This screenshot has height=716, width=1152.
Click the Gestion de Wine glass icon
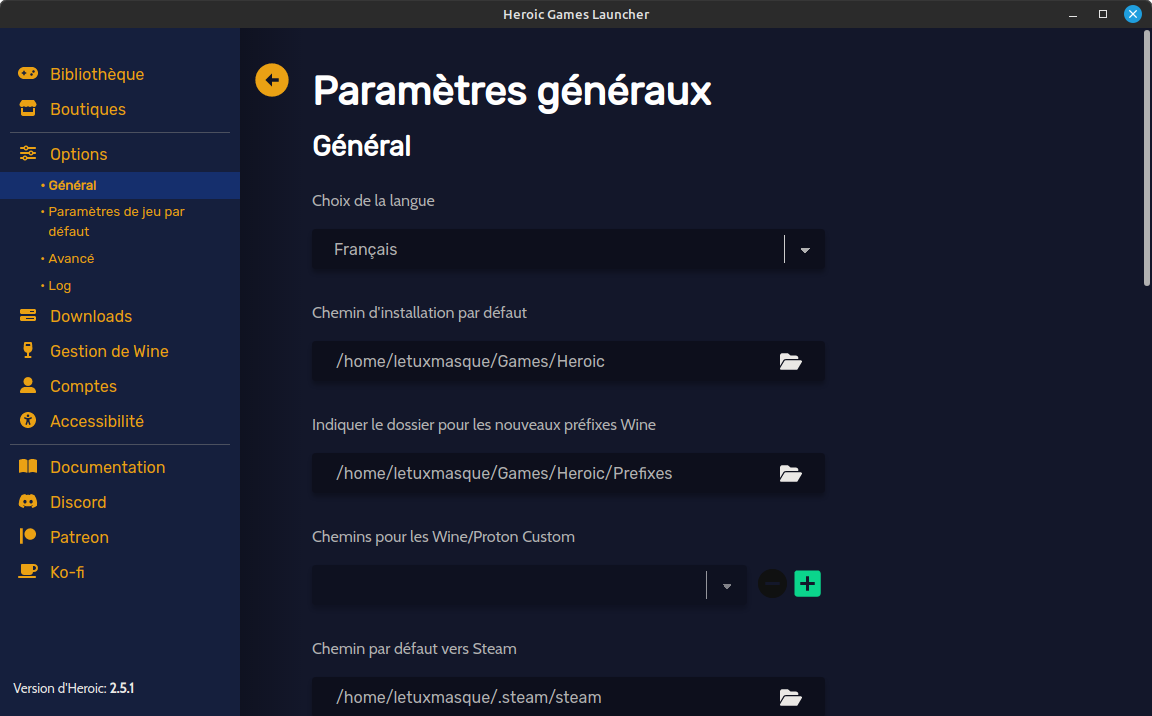(29, 351)
